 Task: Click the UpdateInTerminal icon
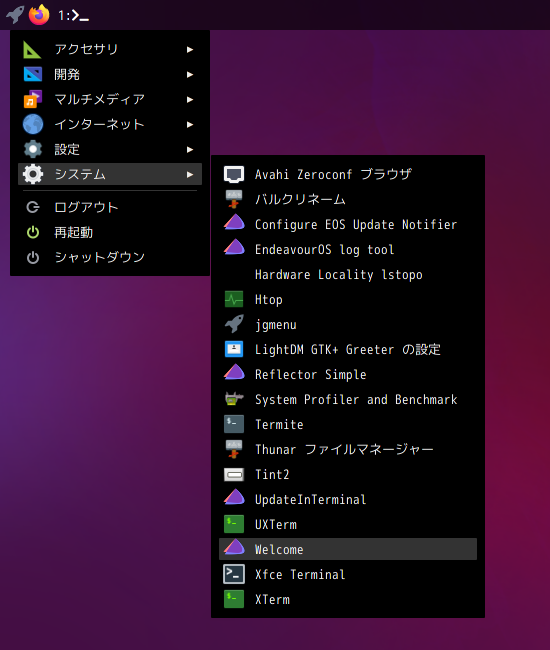click(x=234, y=497)
